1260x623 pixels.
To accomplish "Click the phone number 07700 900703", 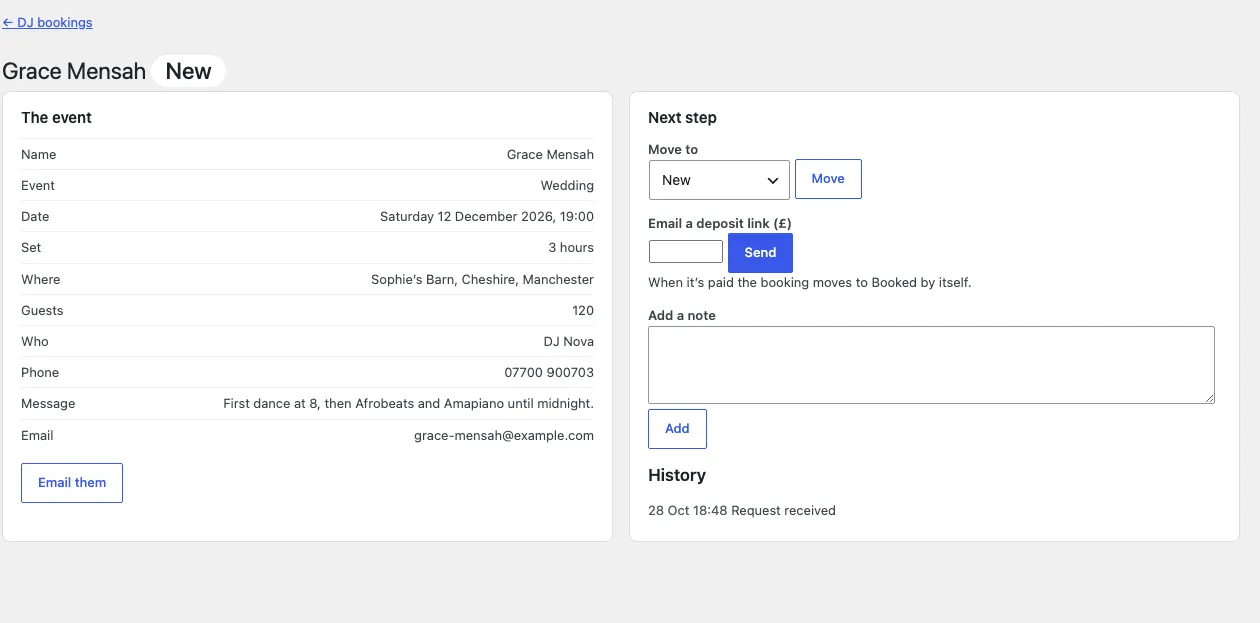I will point(549,373).
